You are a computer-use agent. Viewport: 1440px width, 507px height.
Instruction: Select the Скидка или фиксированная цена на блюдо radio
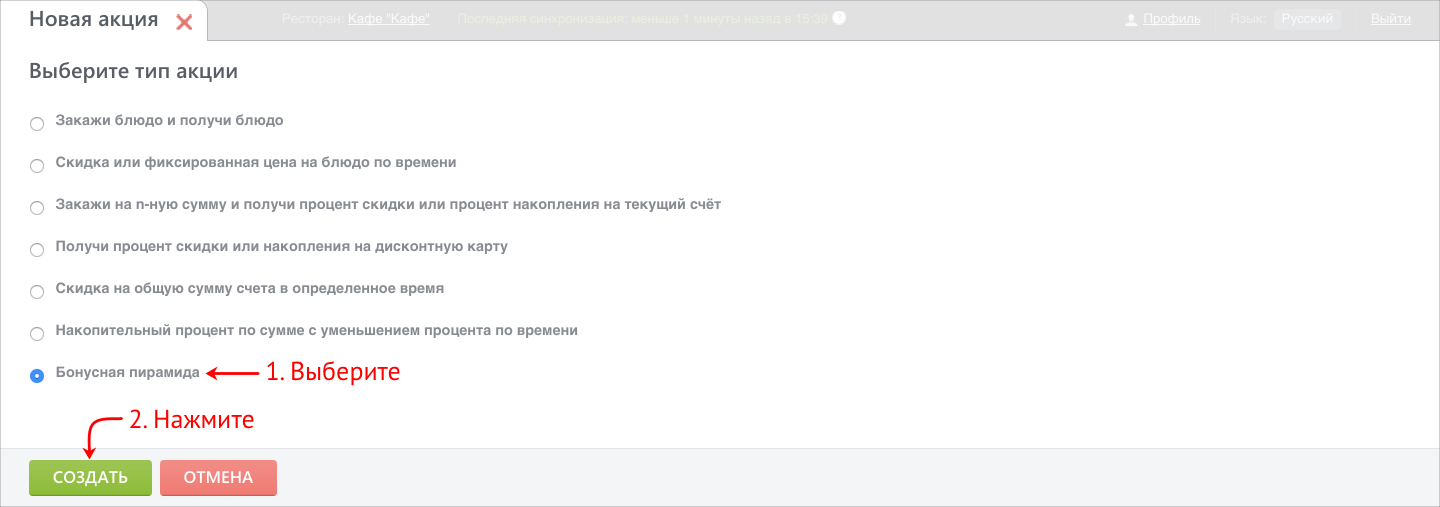click(x=37, y=166)
